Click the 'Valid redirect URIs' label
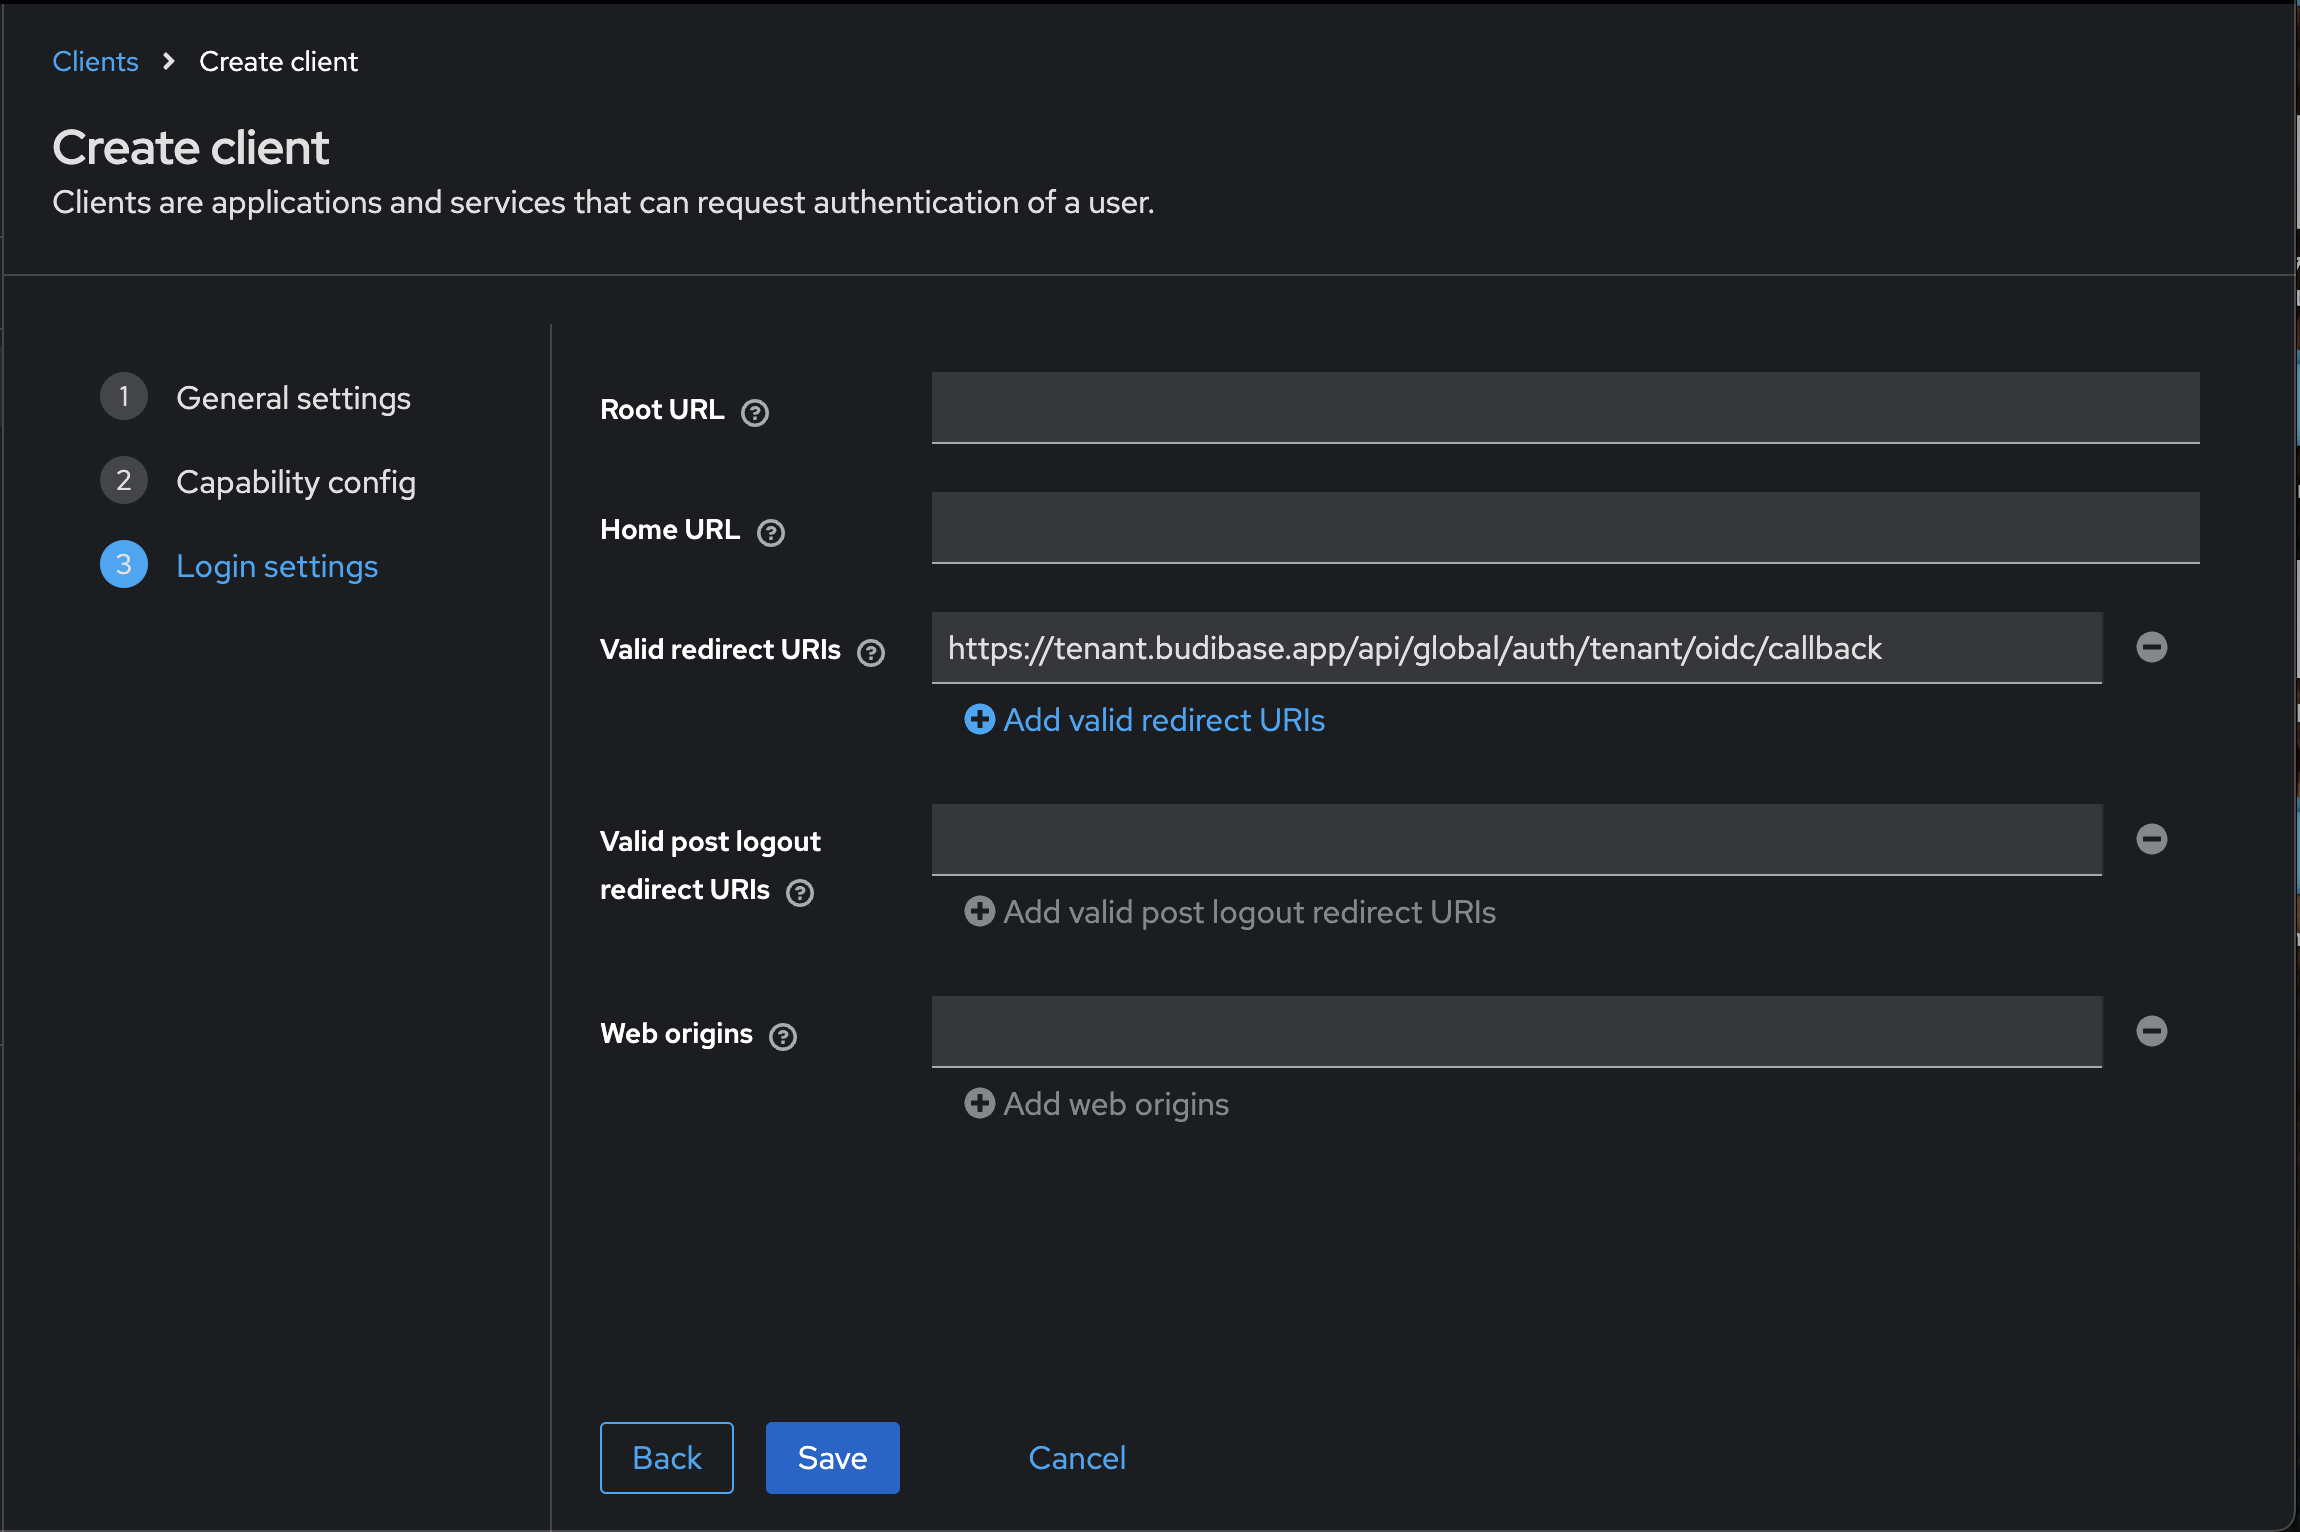 [x=720, y=650]
